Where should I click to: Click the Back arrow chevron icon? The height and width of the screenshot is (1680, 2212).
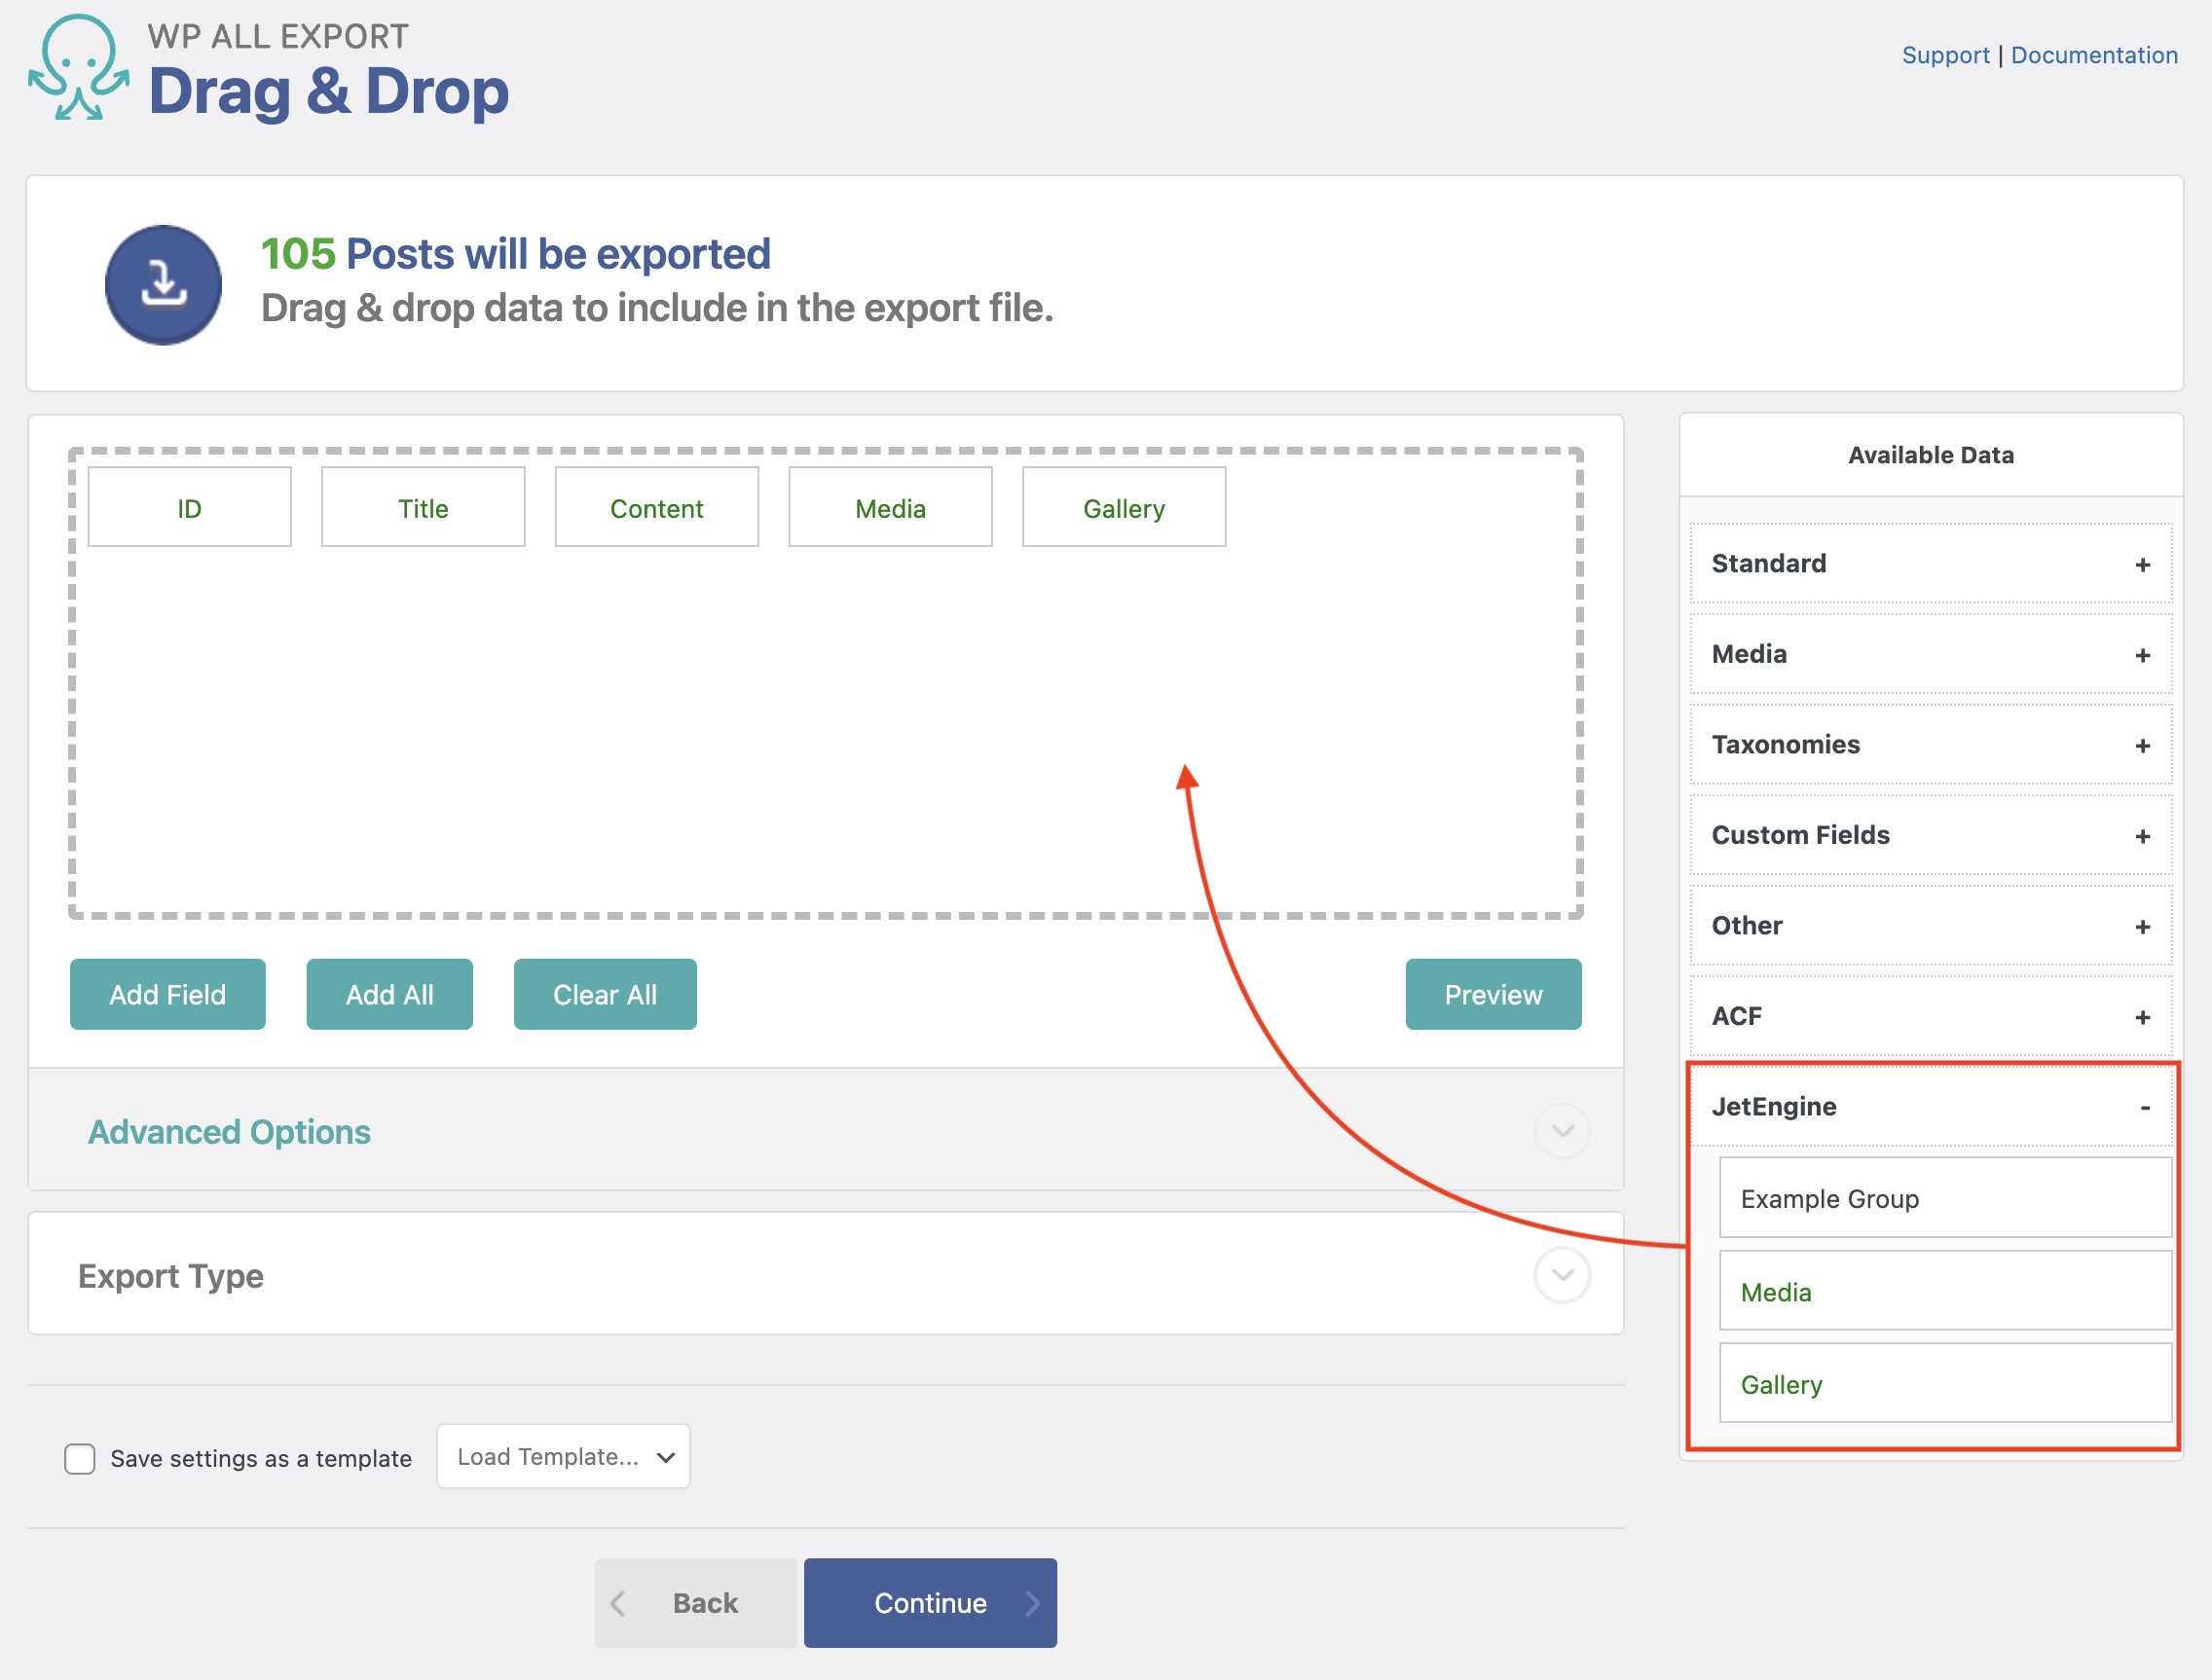(x=620, y=1602)
